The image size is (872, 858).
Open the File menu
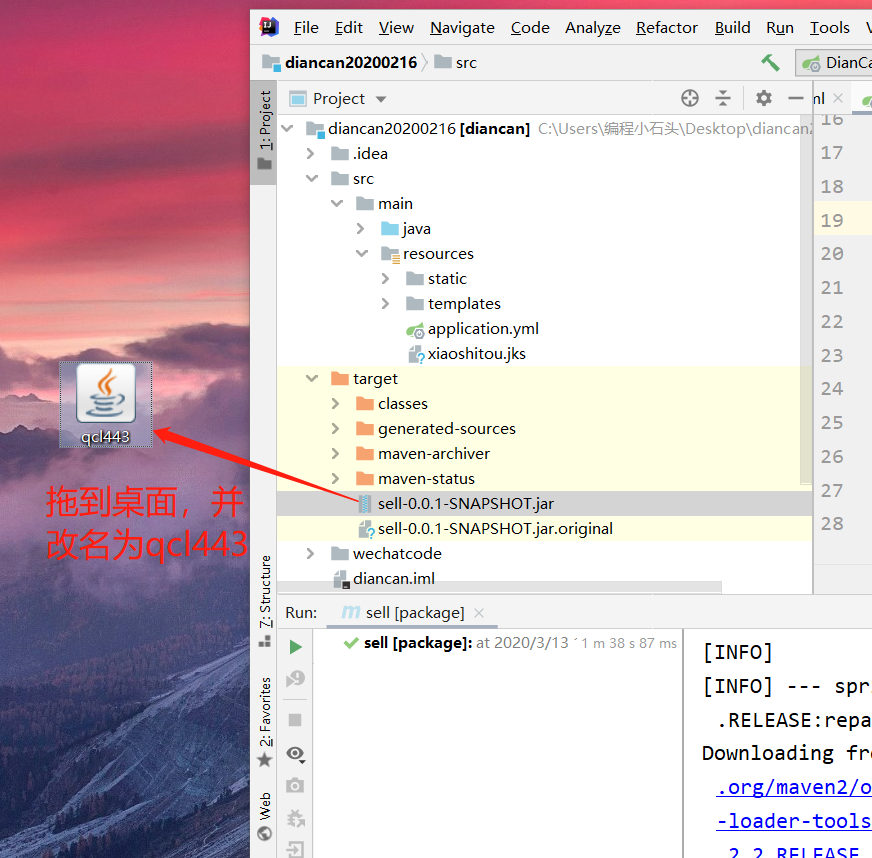[x=306, y=27]
